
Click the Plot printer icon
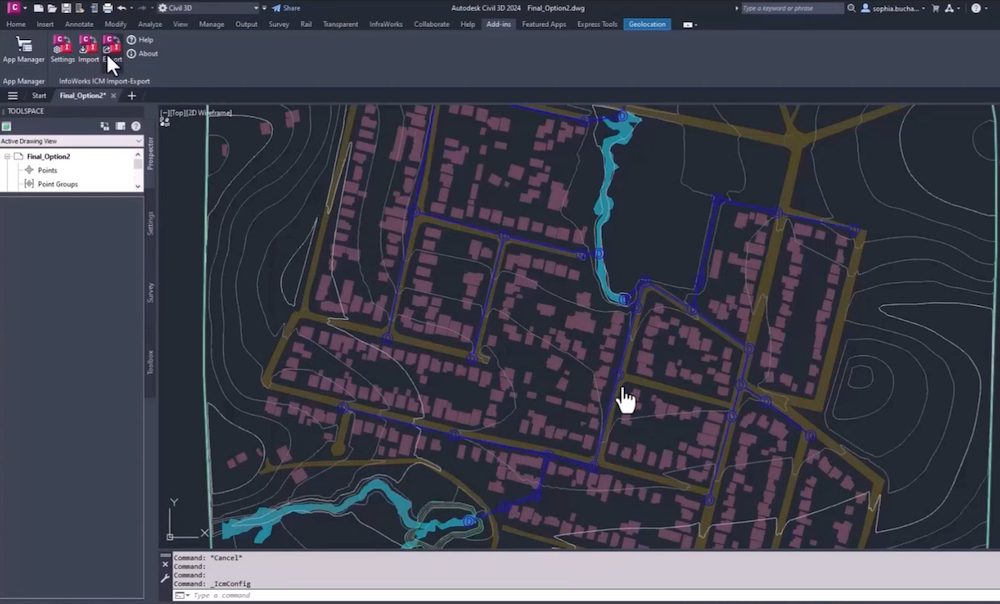coord(107,8)
